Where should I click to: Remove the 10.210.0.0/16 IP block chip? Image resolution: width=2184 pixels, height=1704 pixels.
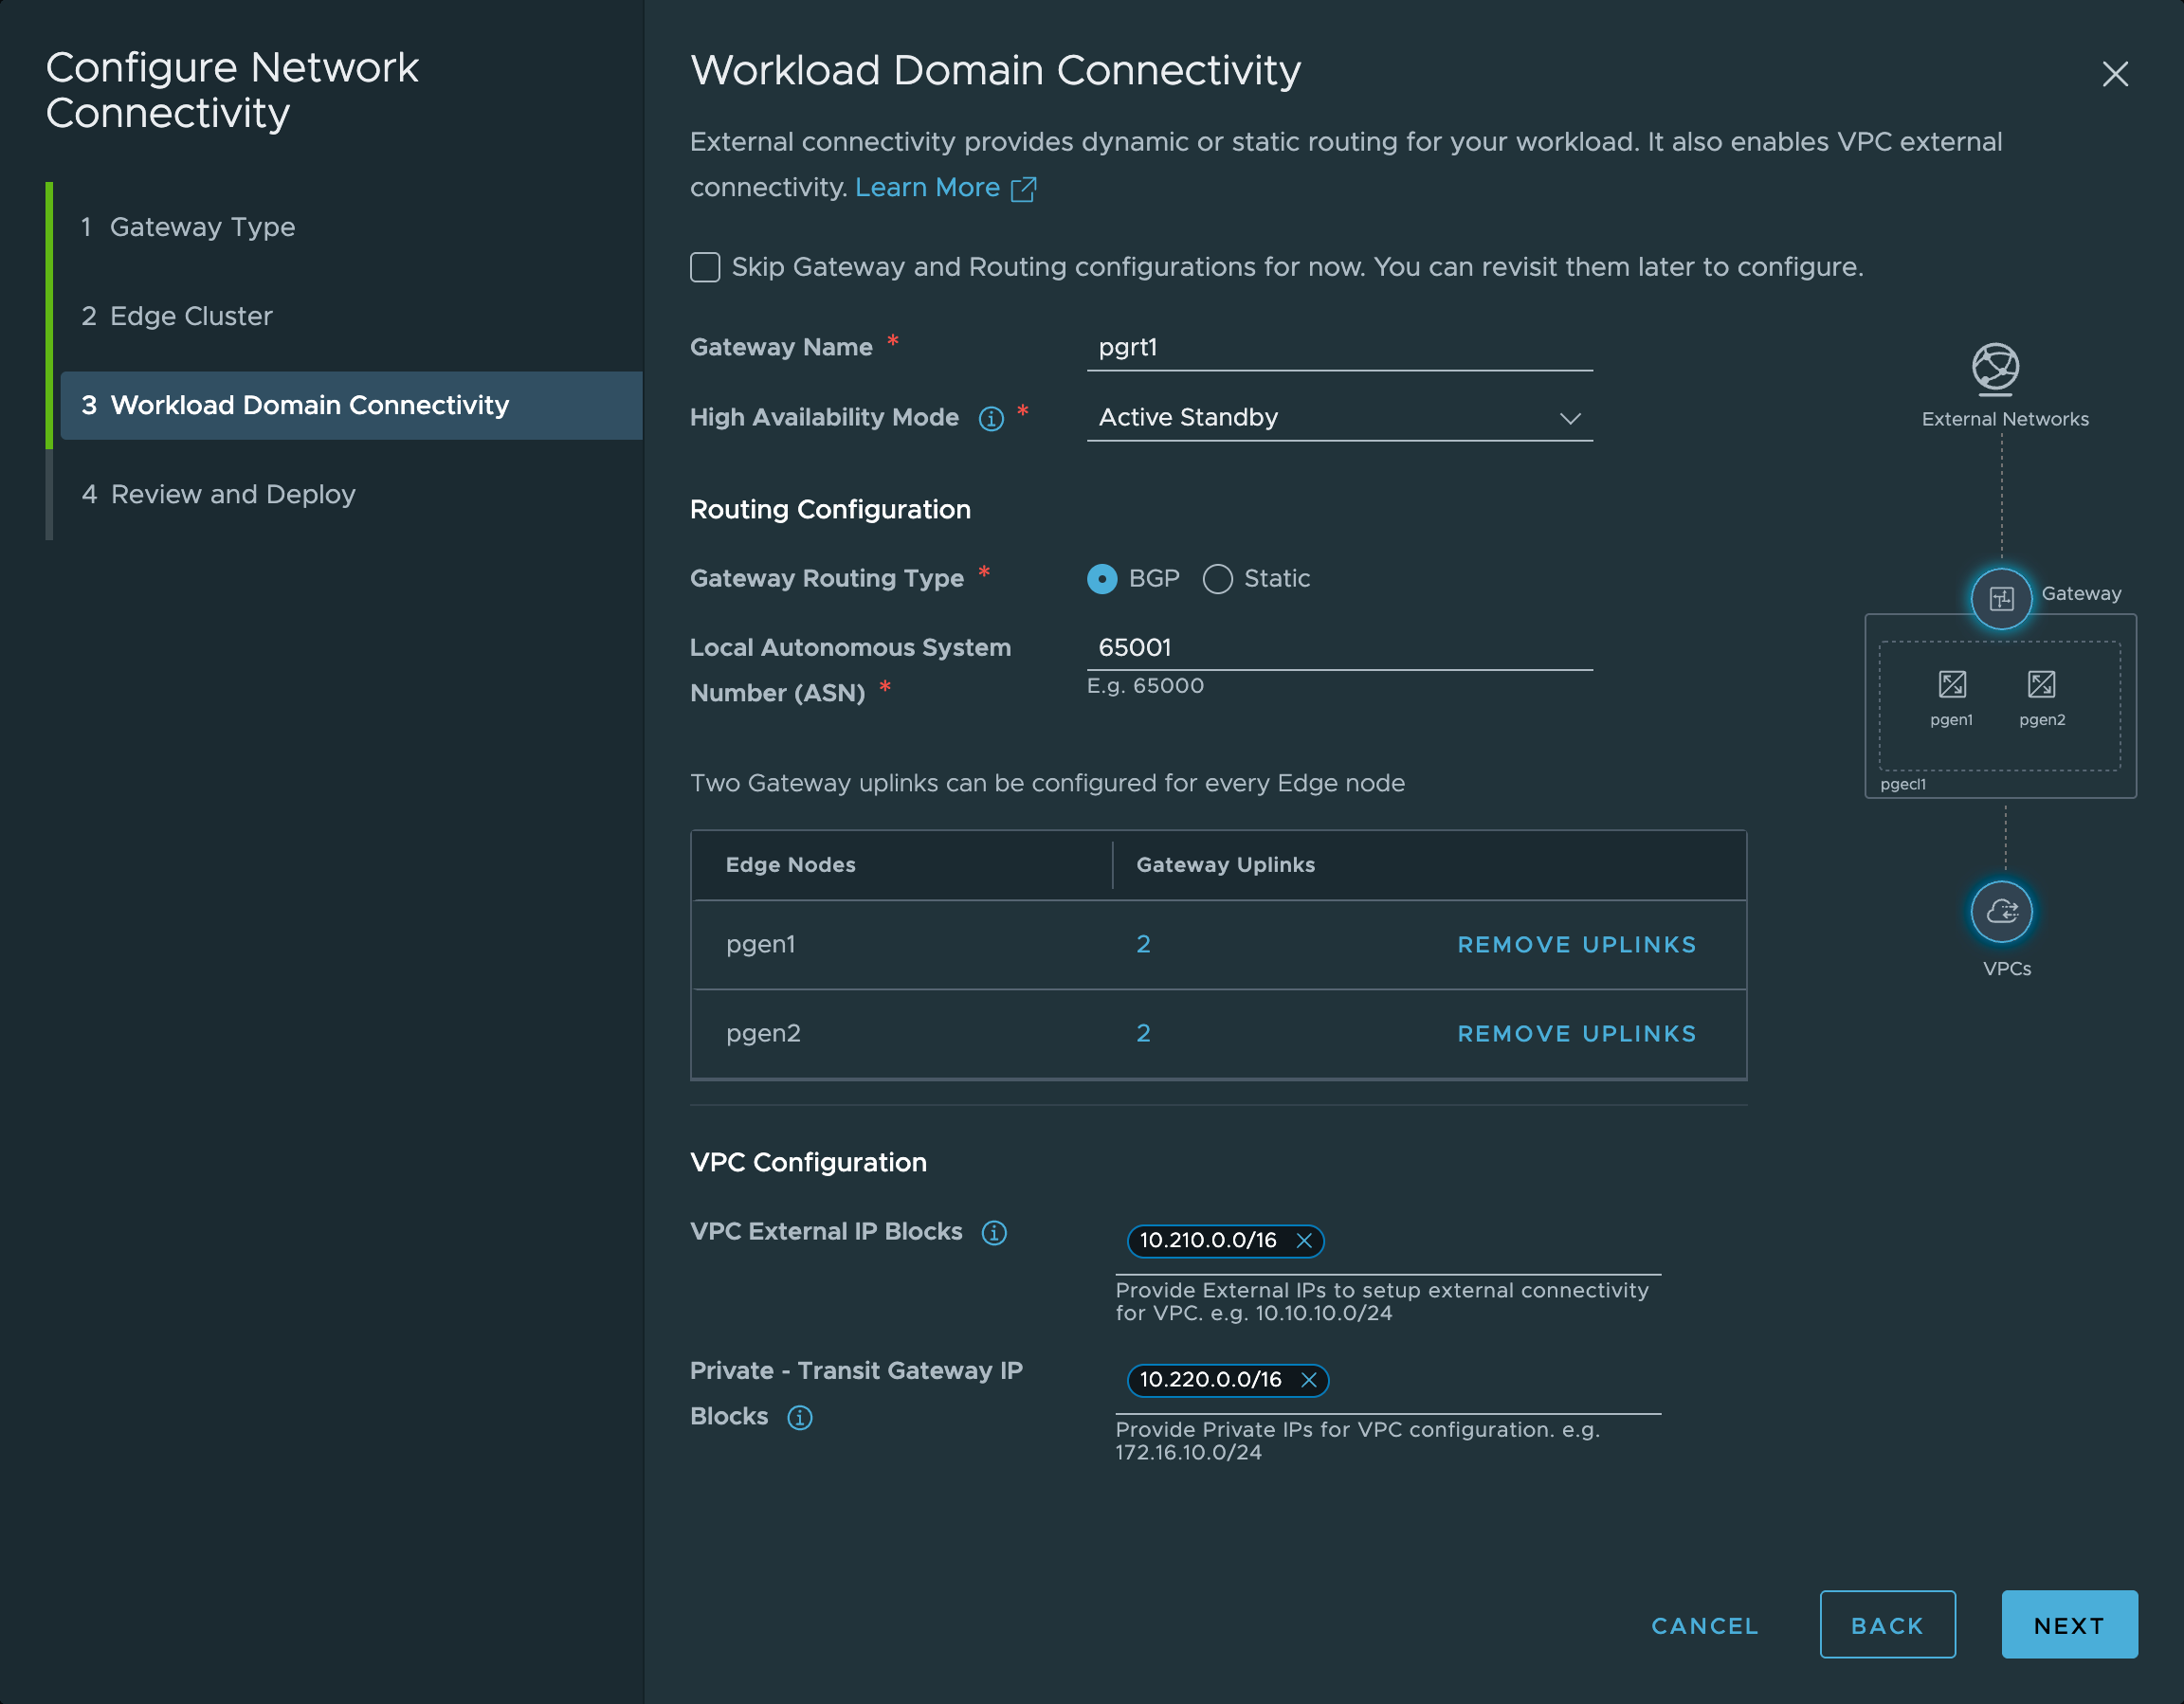(1303, 1240)
